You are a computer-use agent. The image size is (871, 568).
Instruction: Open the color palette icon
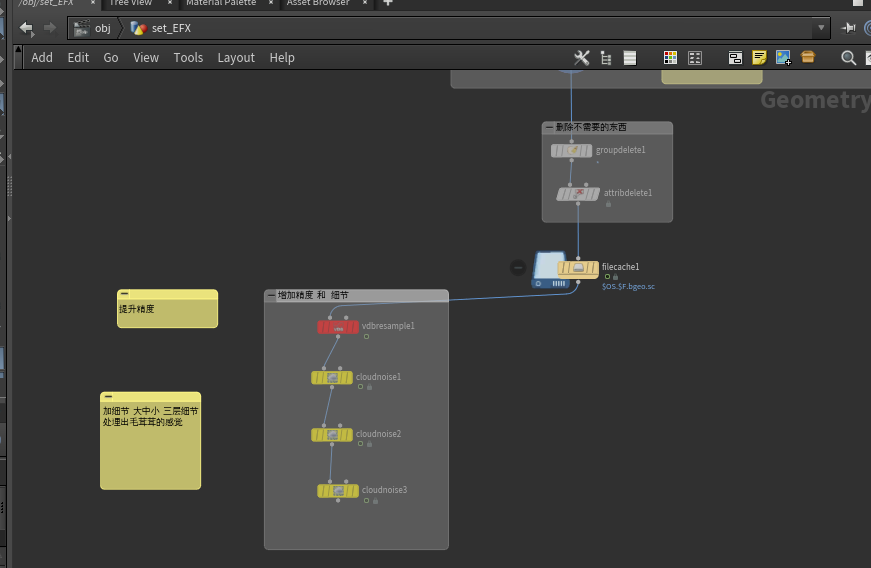point(670,58)
